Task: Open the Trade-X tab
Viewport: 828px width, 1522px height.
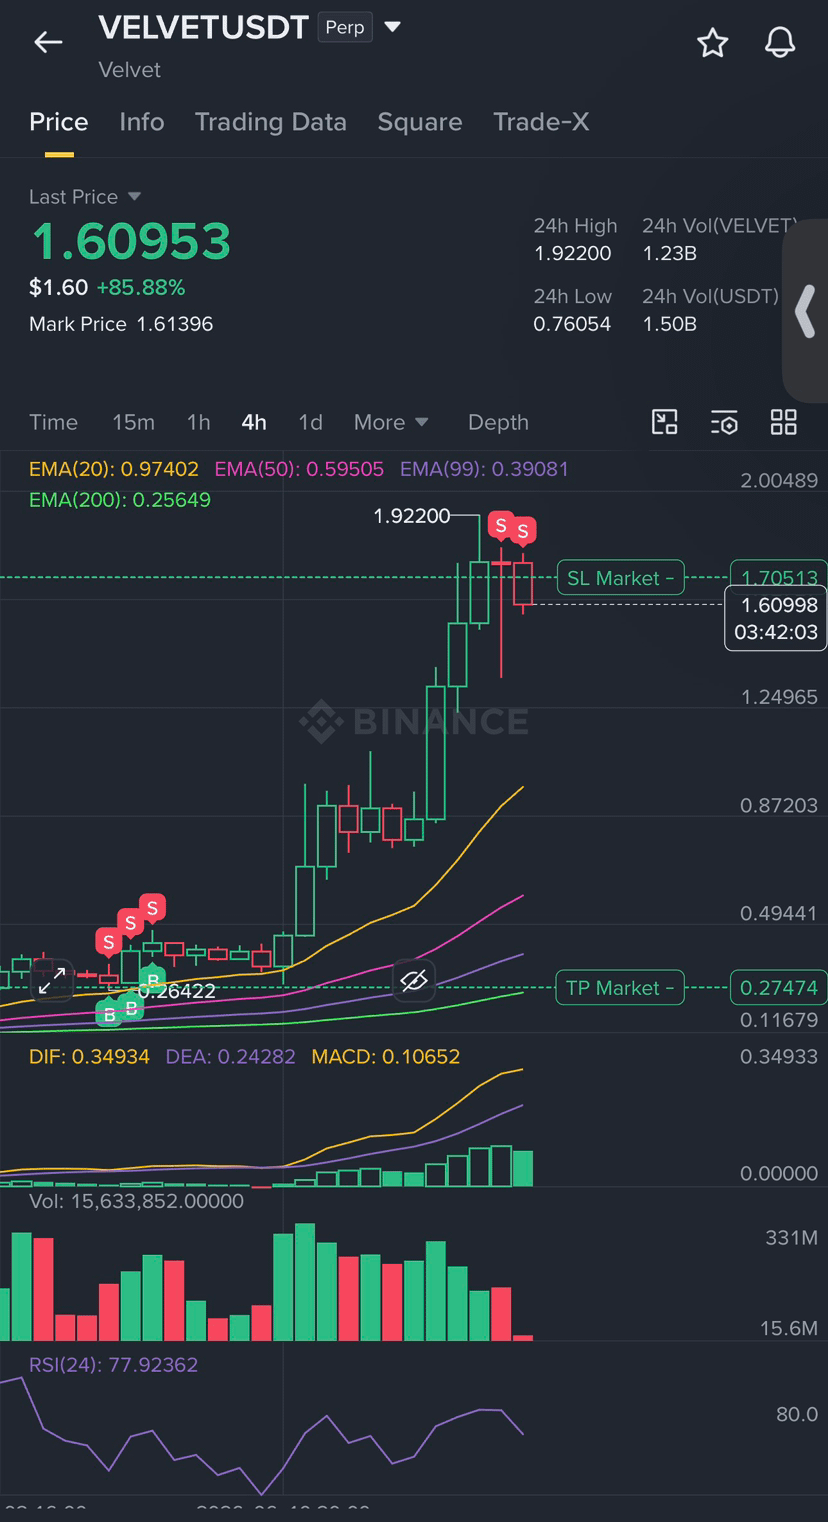Action: [541, 122]
